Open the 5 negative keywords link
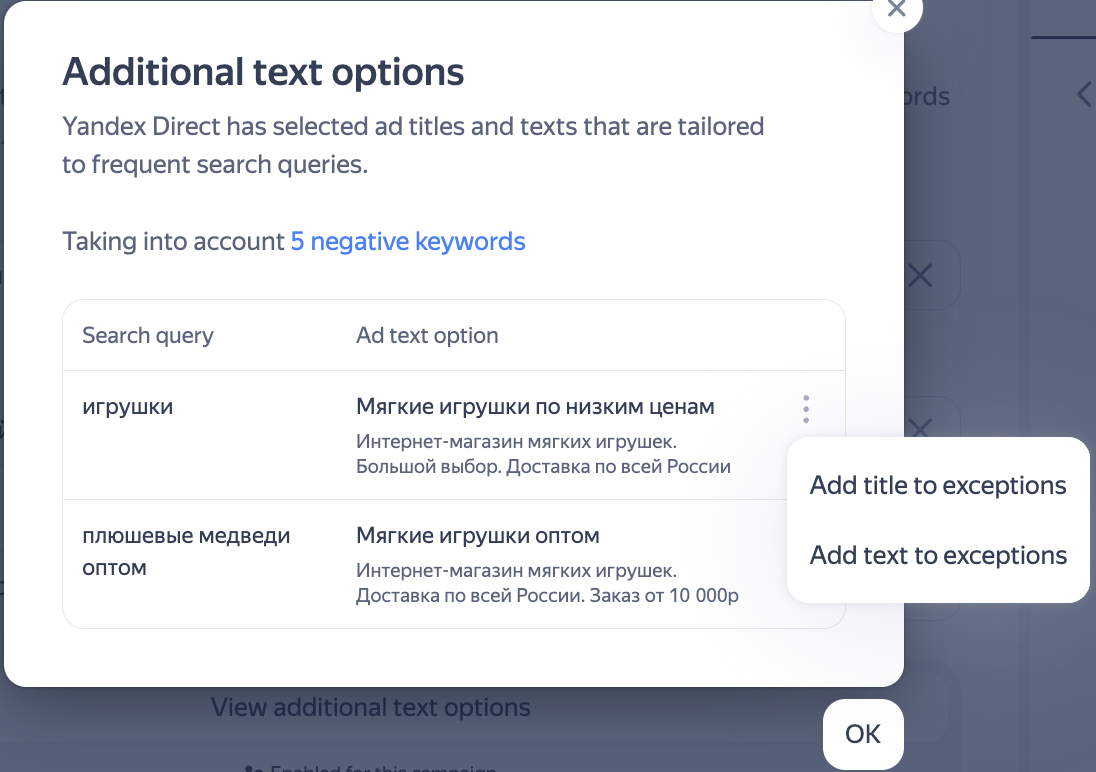The image size is (1096, 772). tap(407, 241)
